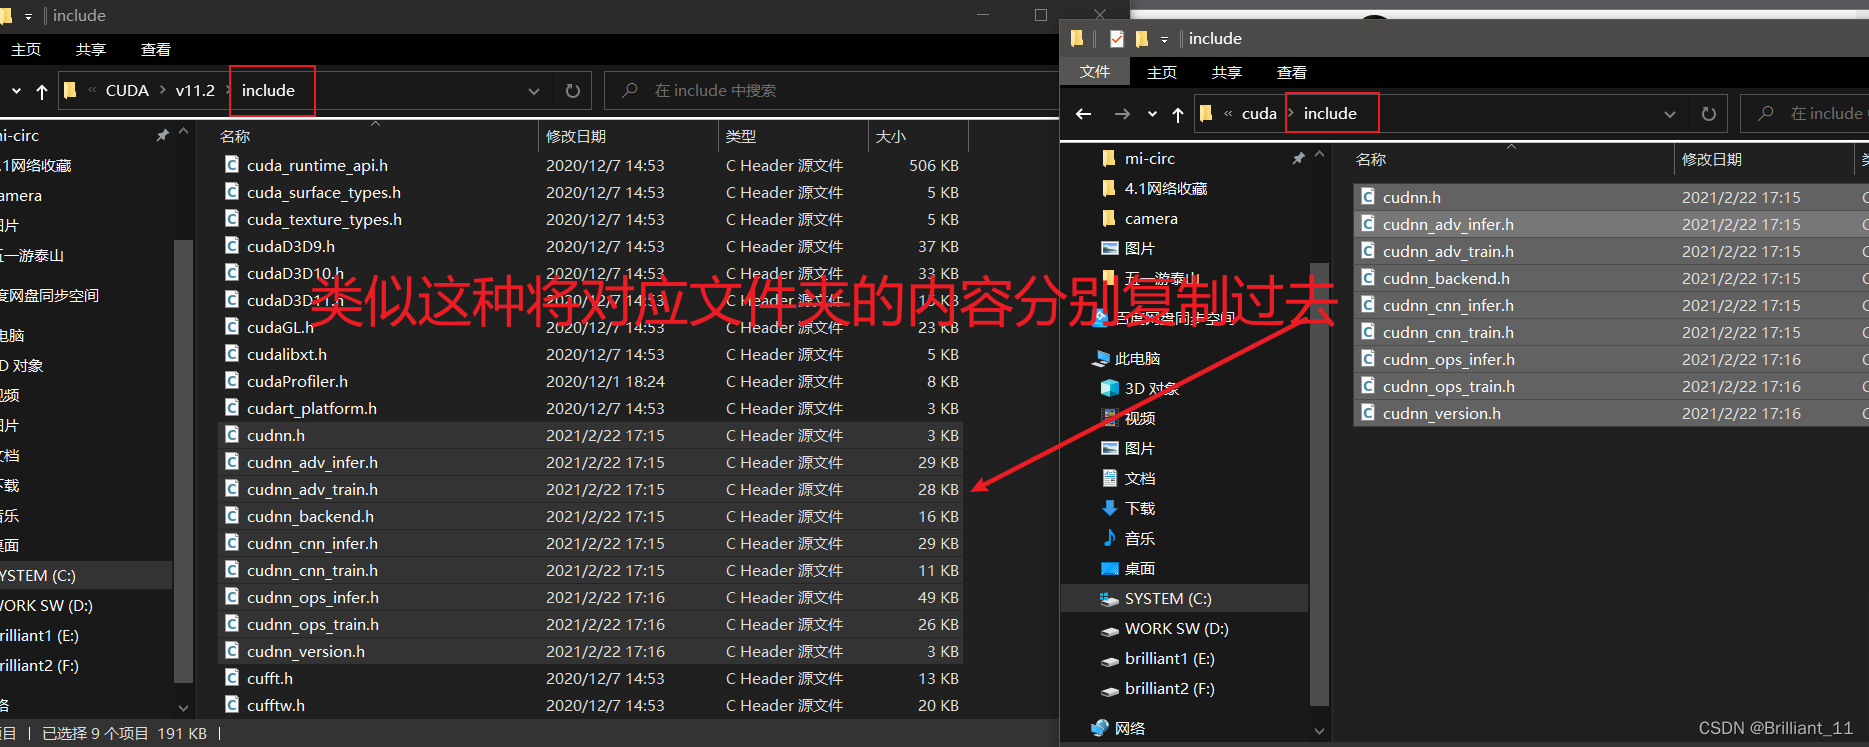This screenshot has height=747, width=1869.
Task: Open 文档 in right navigation pane
Action: [1139, 478]
